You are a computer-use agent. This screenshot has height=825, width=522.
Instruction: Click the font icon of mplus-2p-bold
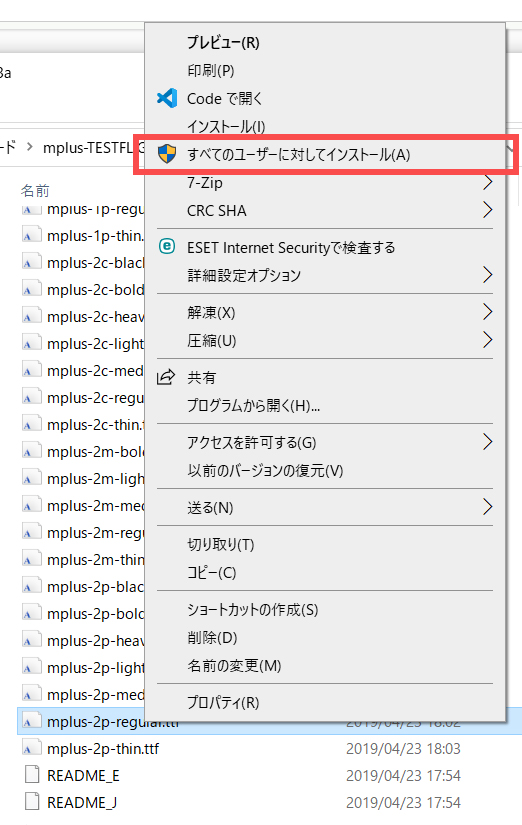click(32, 613)
